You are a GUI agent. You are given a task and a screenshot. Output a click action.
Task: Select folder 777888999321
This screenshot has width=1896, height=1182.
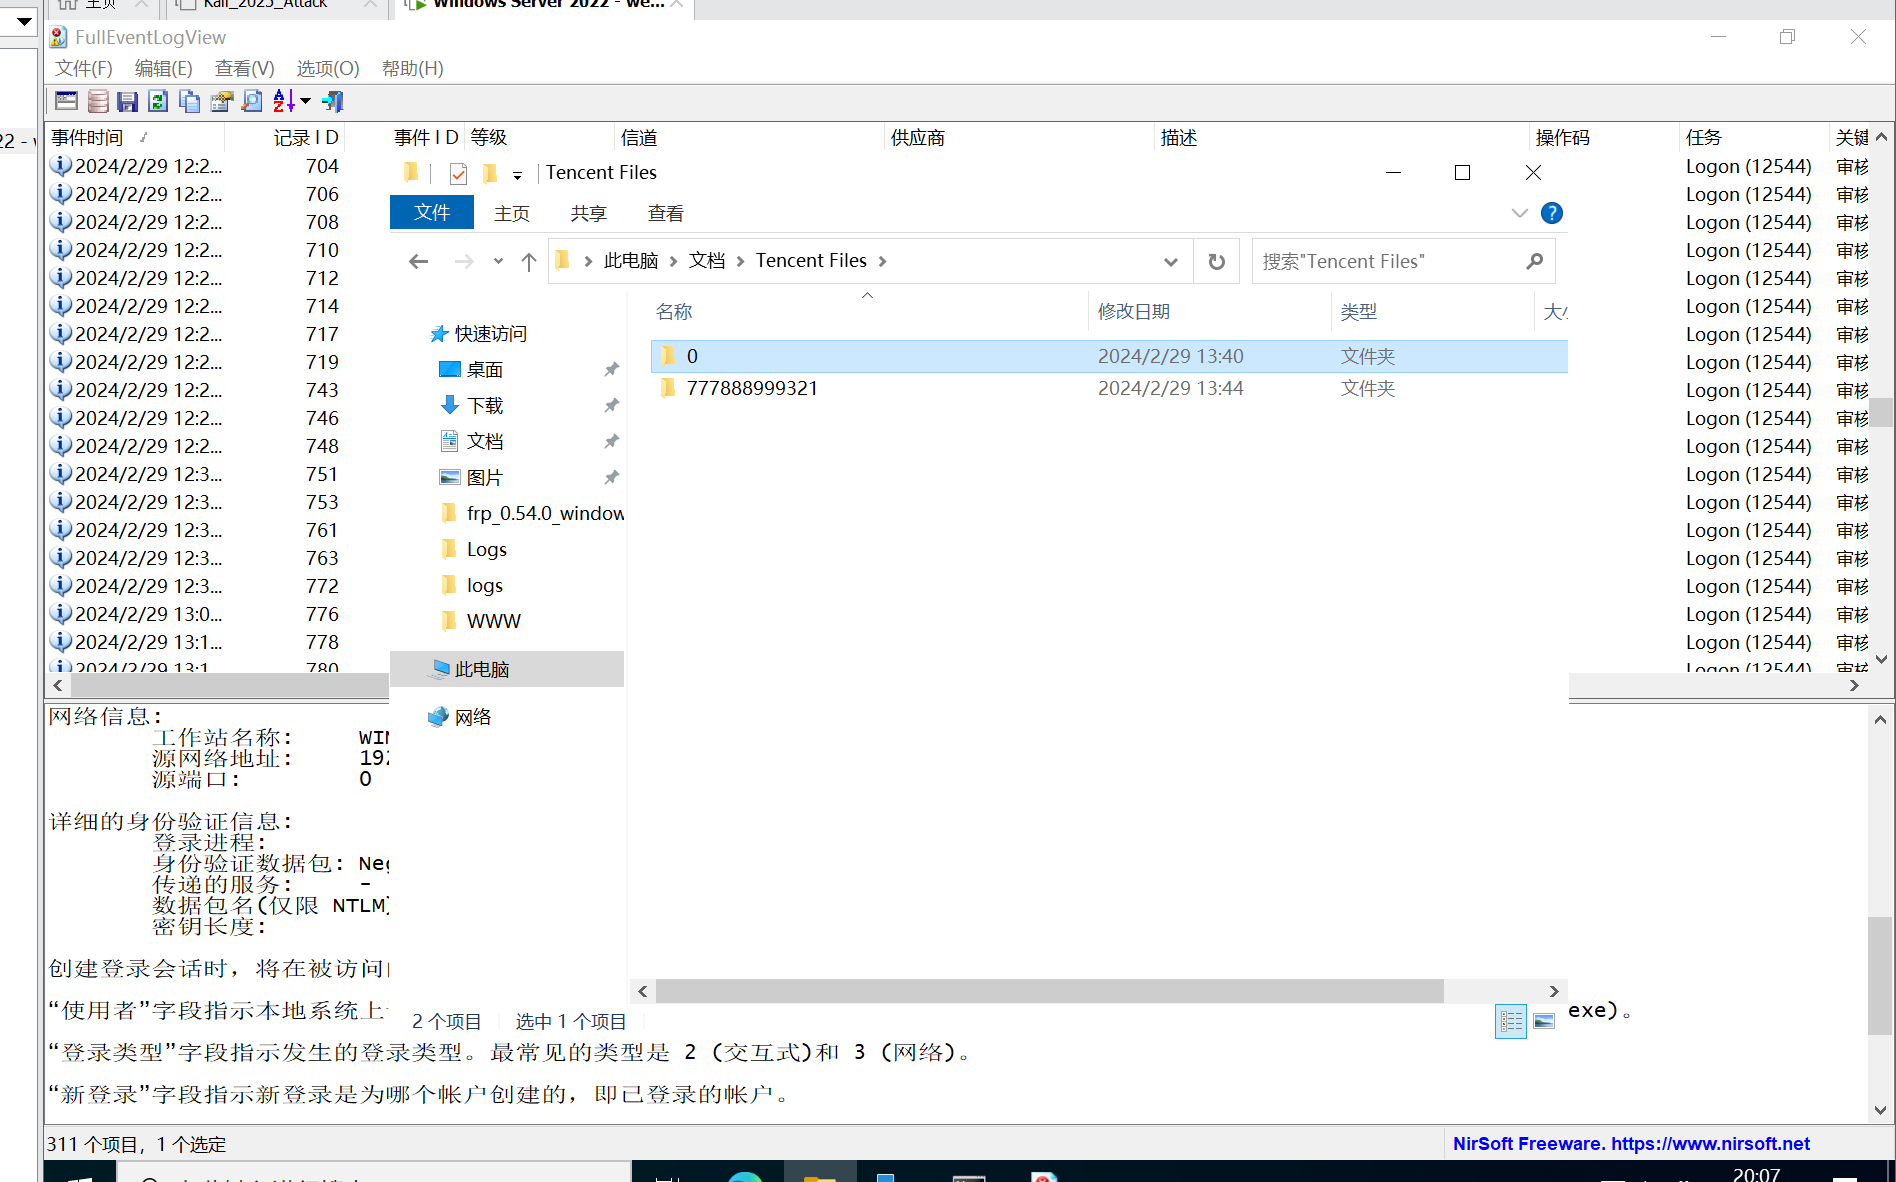click(x=1108, y=388)
